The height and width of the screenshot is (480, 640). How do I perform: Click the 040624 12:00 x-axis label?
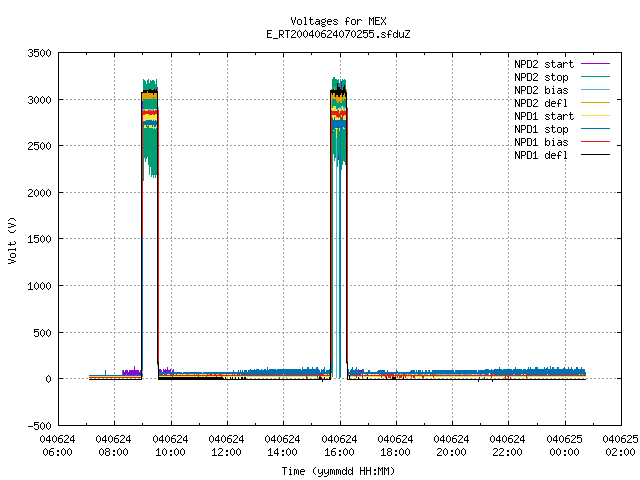pyautogui.click(x=226, y=446)
